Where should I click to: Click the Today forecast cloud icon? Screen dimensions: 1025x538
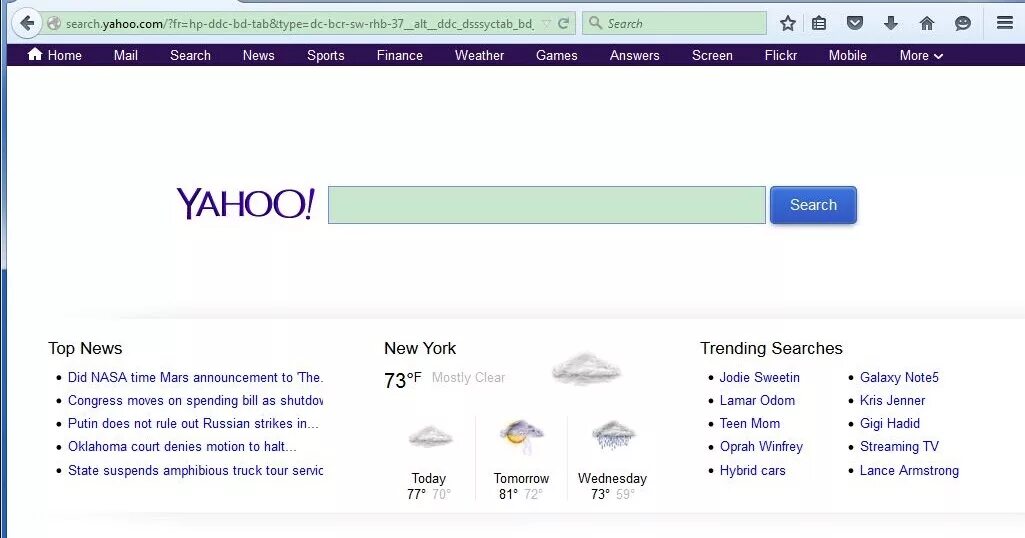coord(430,436)
